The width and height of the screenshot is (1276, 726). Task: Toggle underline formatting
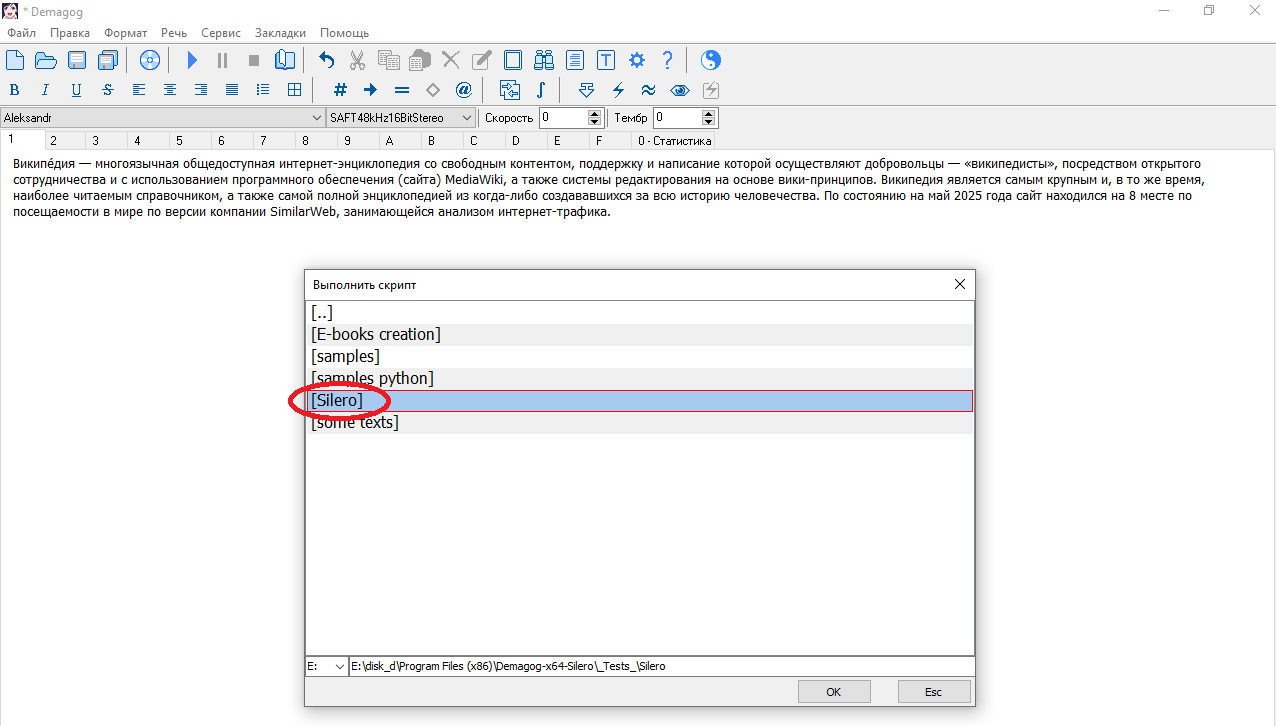pos(76,90)
